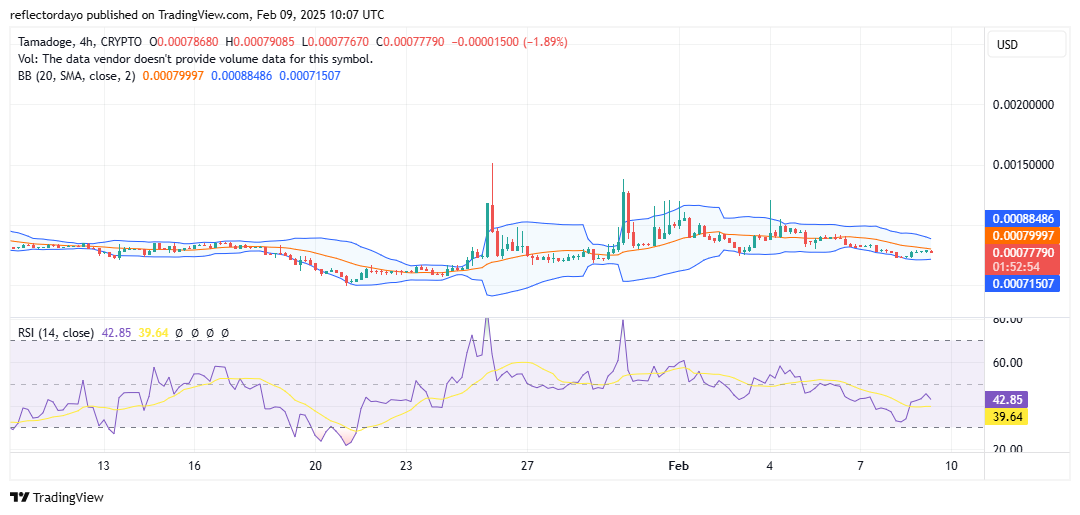Click the 20.00 RSI axis label
This screenshot has width=1080, height=515.
tap(1008, 449)
